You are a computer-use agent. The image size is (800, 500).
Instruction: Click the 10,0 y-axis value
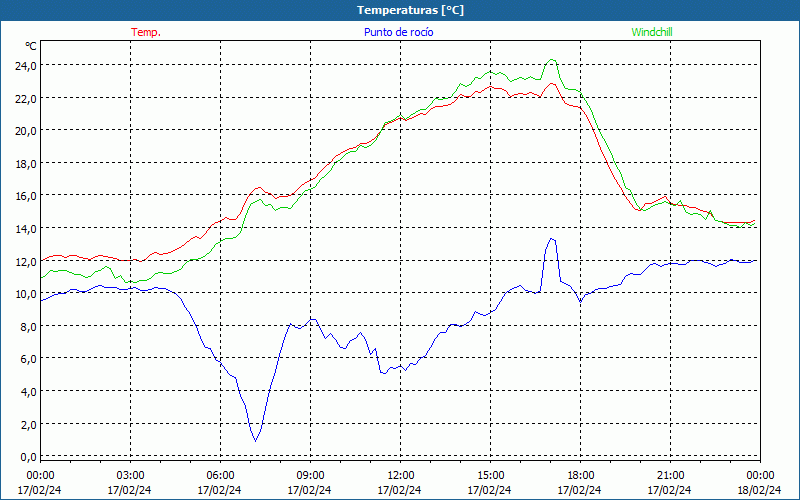coord(25,294)
